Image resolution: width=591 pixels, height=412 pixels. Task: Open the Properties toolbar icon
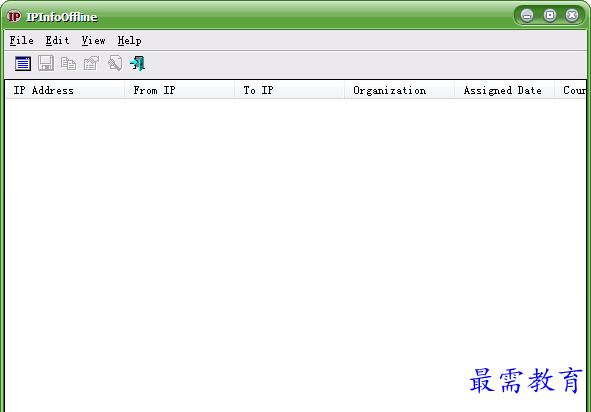(x=92, y=63)
